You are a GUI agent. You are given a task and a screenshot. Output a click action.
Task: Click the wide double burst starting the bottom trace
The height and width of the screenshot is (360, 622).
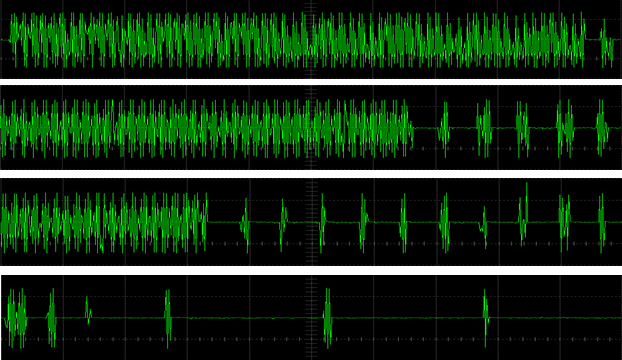click(x=16, y=318)
